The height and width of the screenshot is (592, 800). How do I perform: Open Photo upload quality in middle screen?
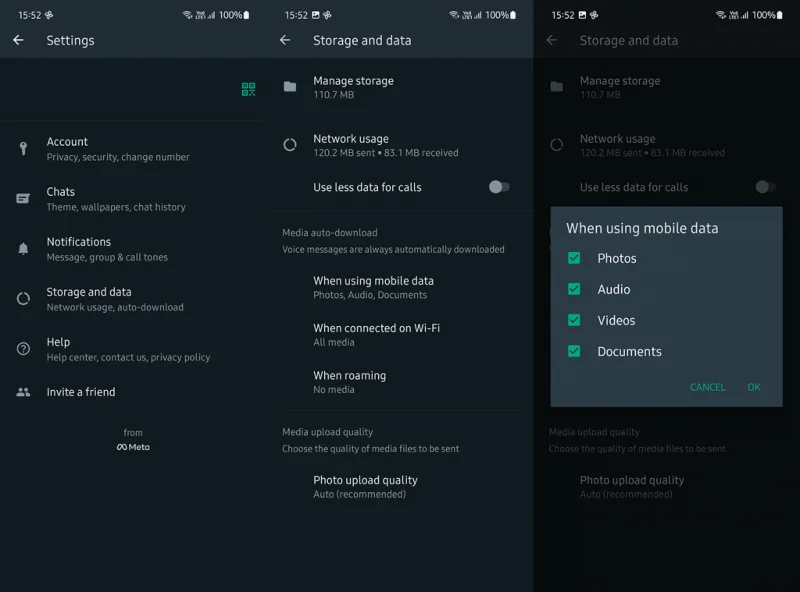(x=400, y=486)
